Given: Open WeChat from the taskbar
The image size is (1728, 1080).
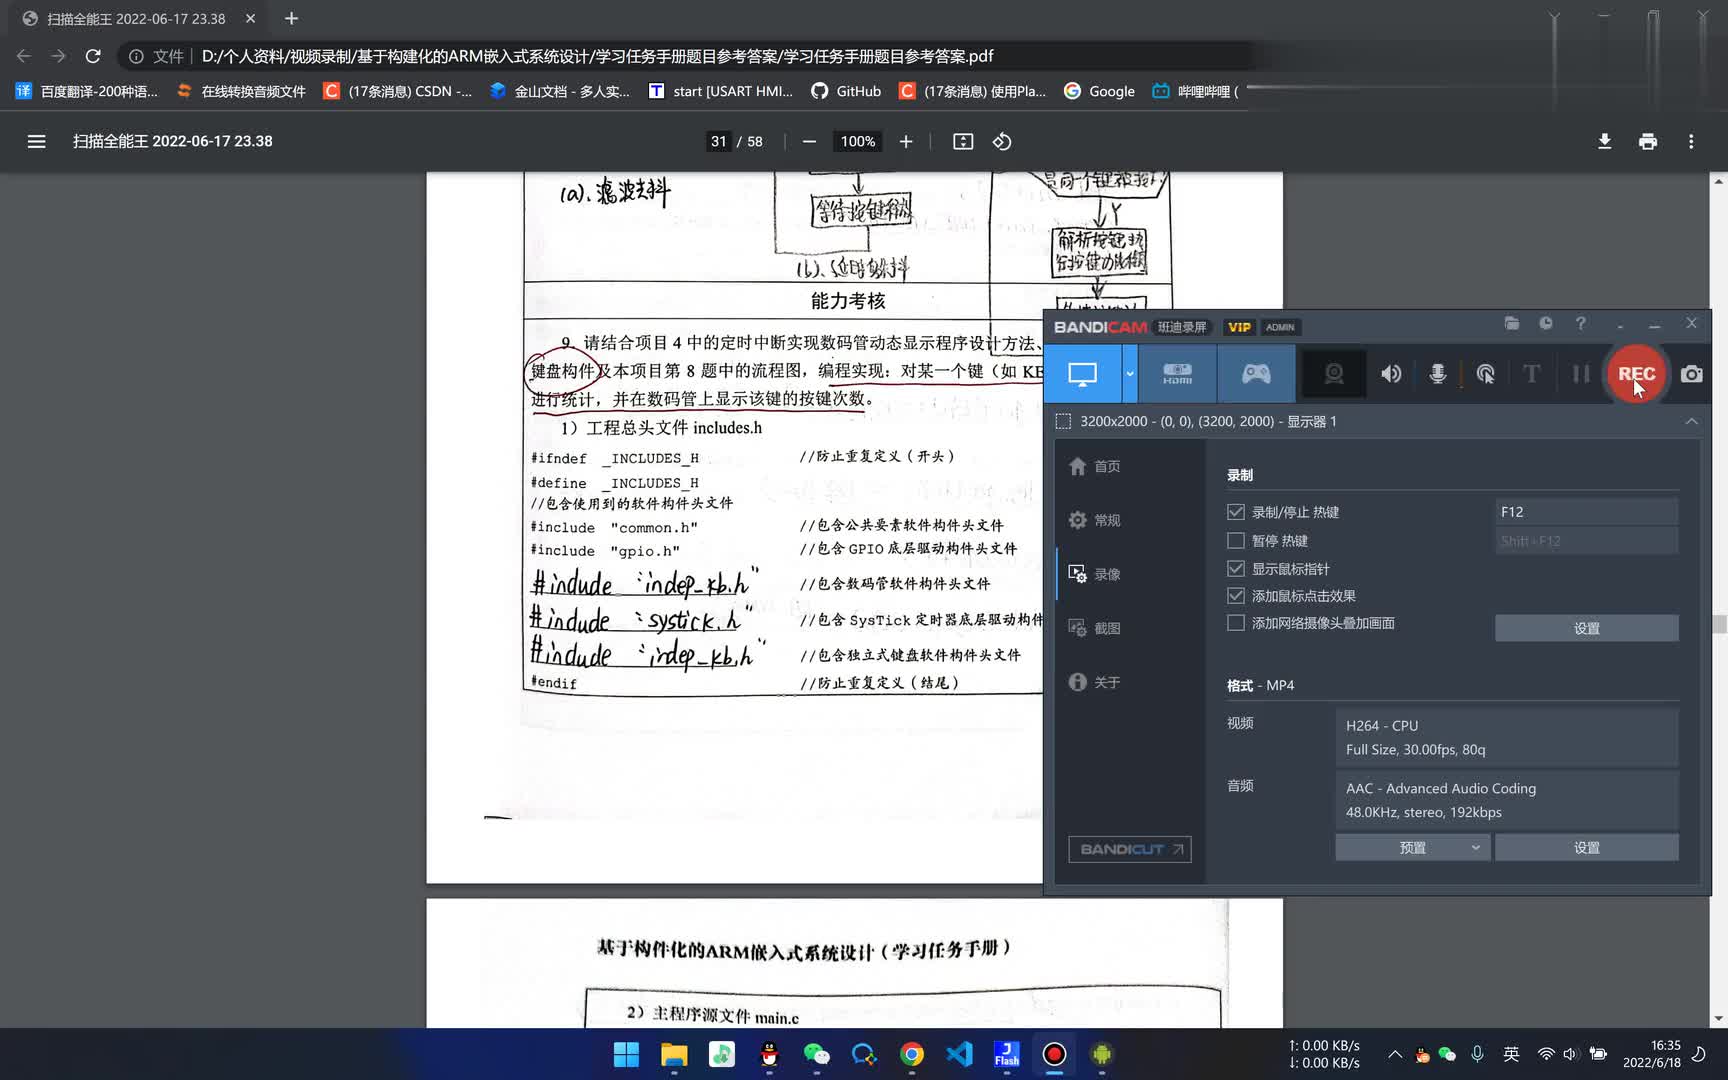Looking at the screenshot, I should 816,1054.
